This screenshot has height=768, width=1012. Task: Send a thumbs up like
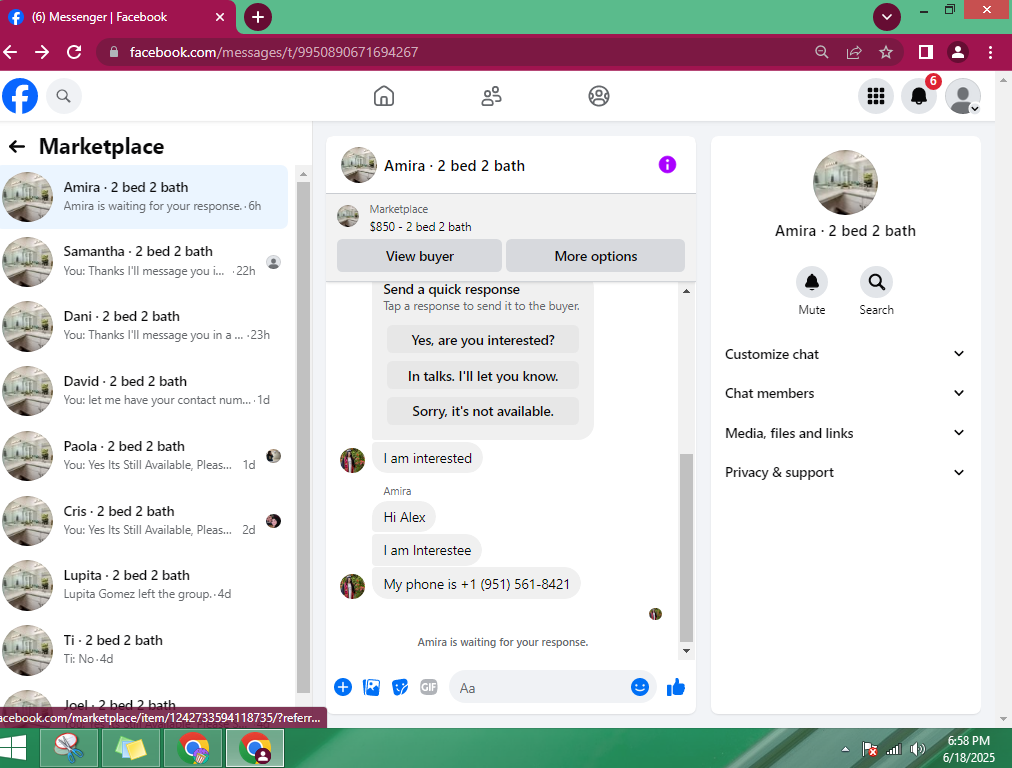click(676, 687)
